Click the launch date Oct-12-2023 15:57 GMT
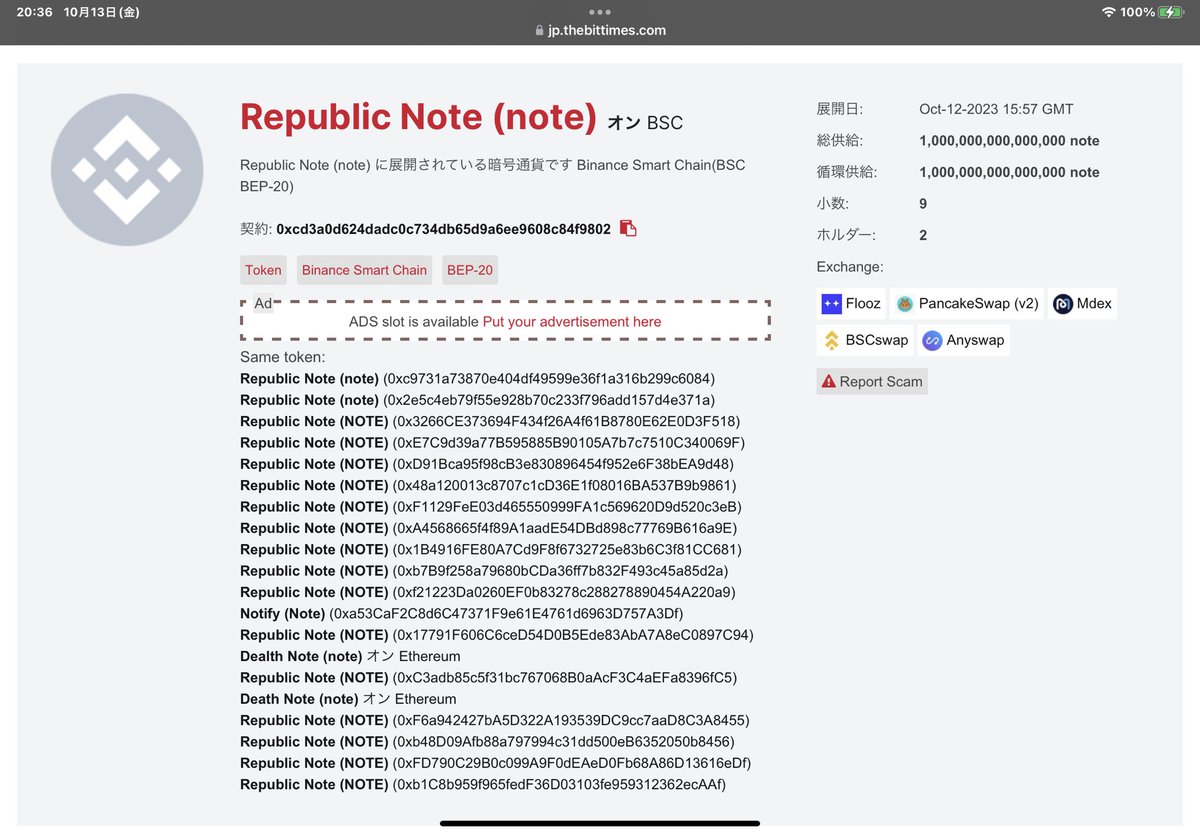The height and width of the screenshot is (834, 1200). pos(996,109)
